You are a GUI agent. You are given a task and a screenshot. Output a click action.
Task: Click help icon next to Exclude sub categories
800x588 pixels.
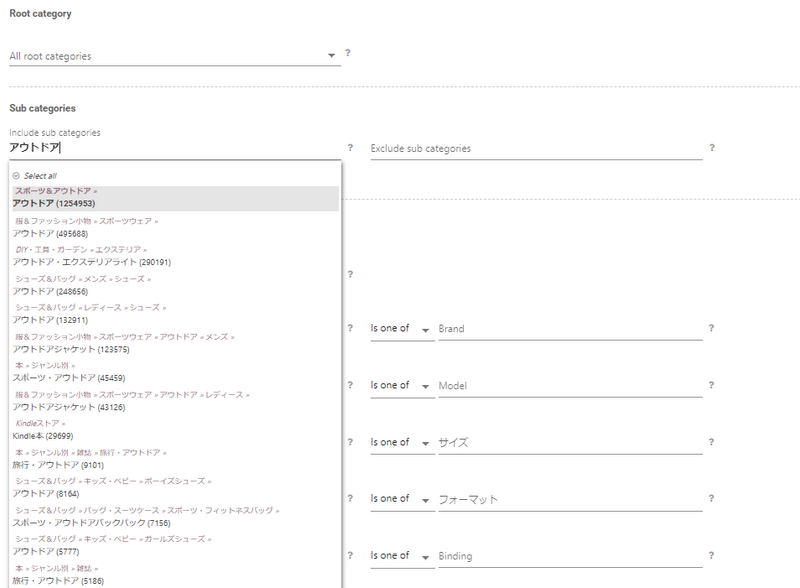coord(711,148)
